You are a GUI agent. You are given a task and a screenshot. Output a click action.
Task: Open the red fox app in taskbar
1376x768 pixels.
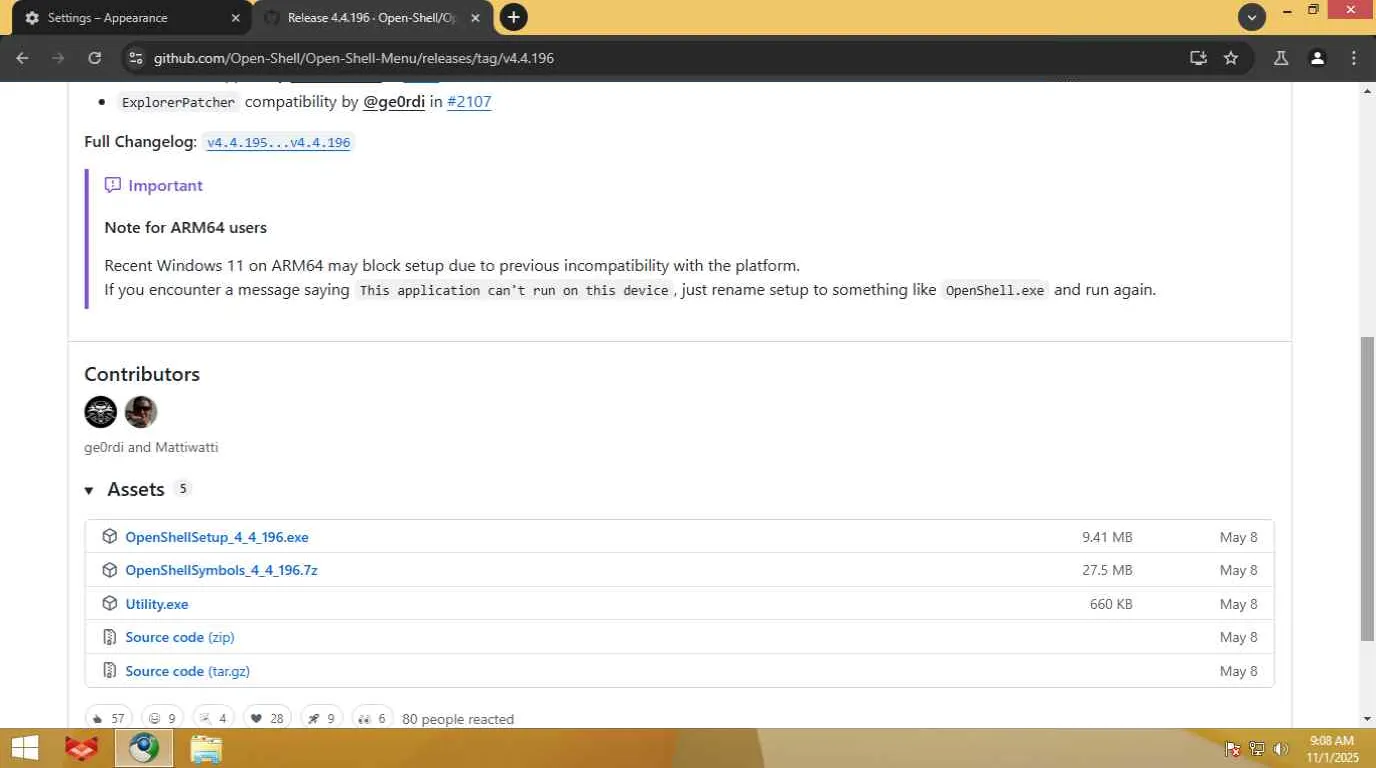[82, 749]
